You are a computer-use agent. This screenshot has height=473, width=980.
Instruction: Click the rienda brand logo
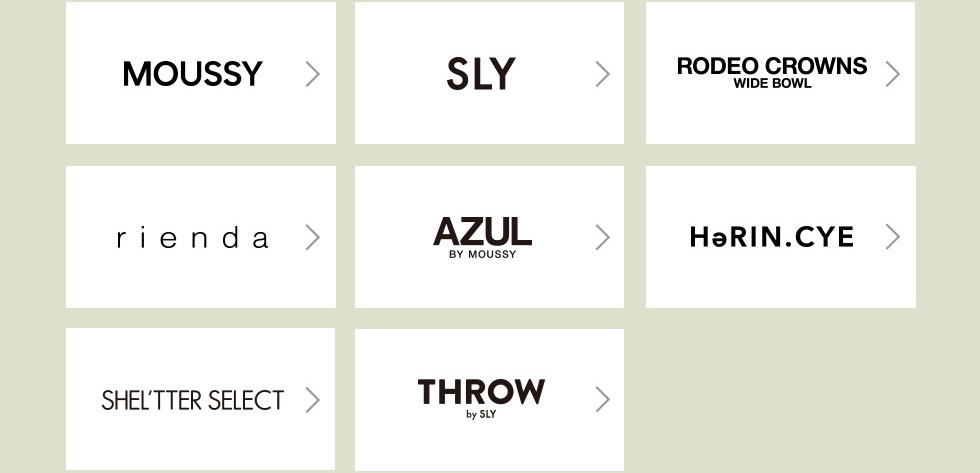[x=192, y=238]
